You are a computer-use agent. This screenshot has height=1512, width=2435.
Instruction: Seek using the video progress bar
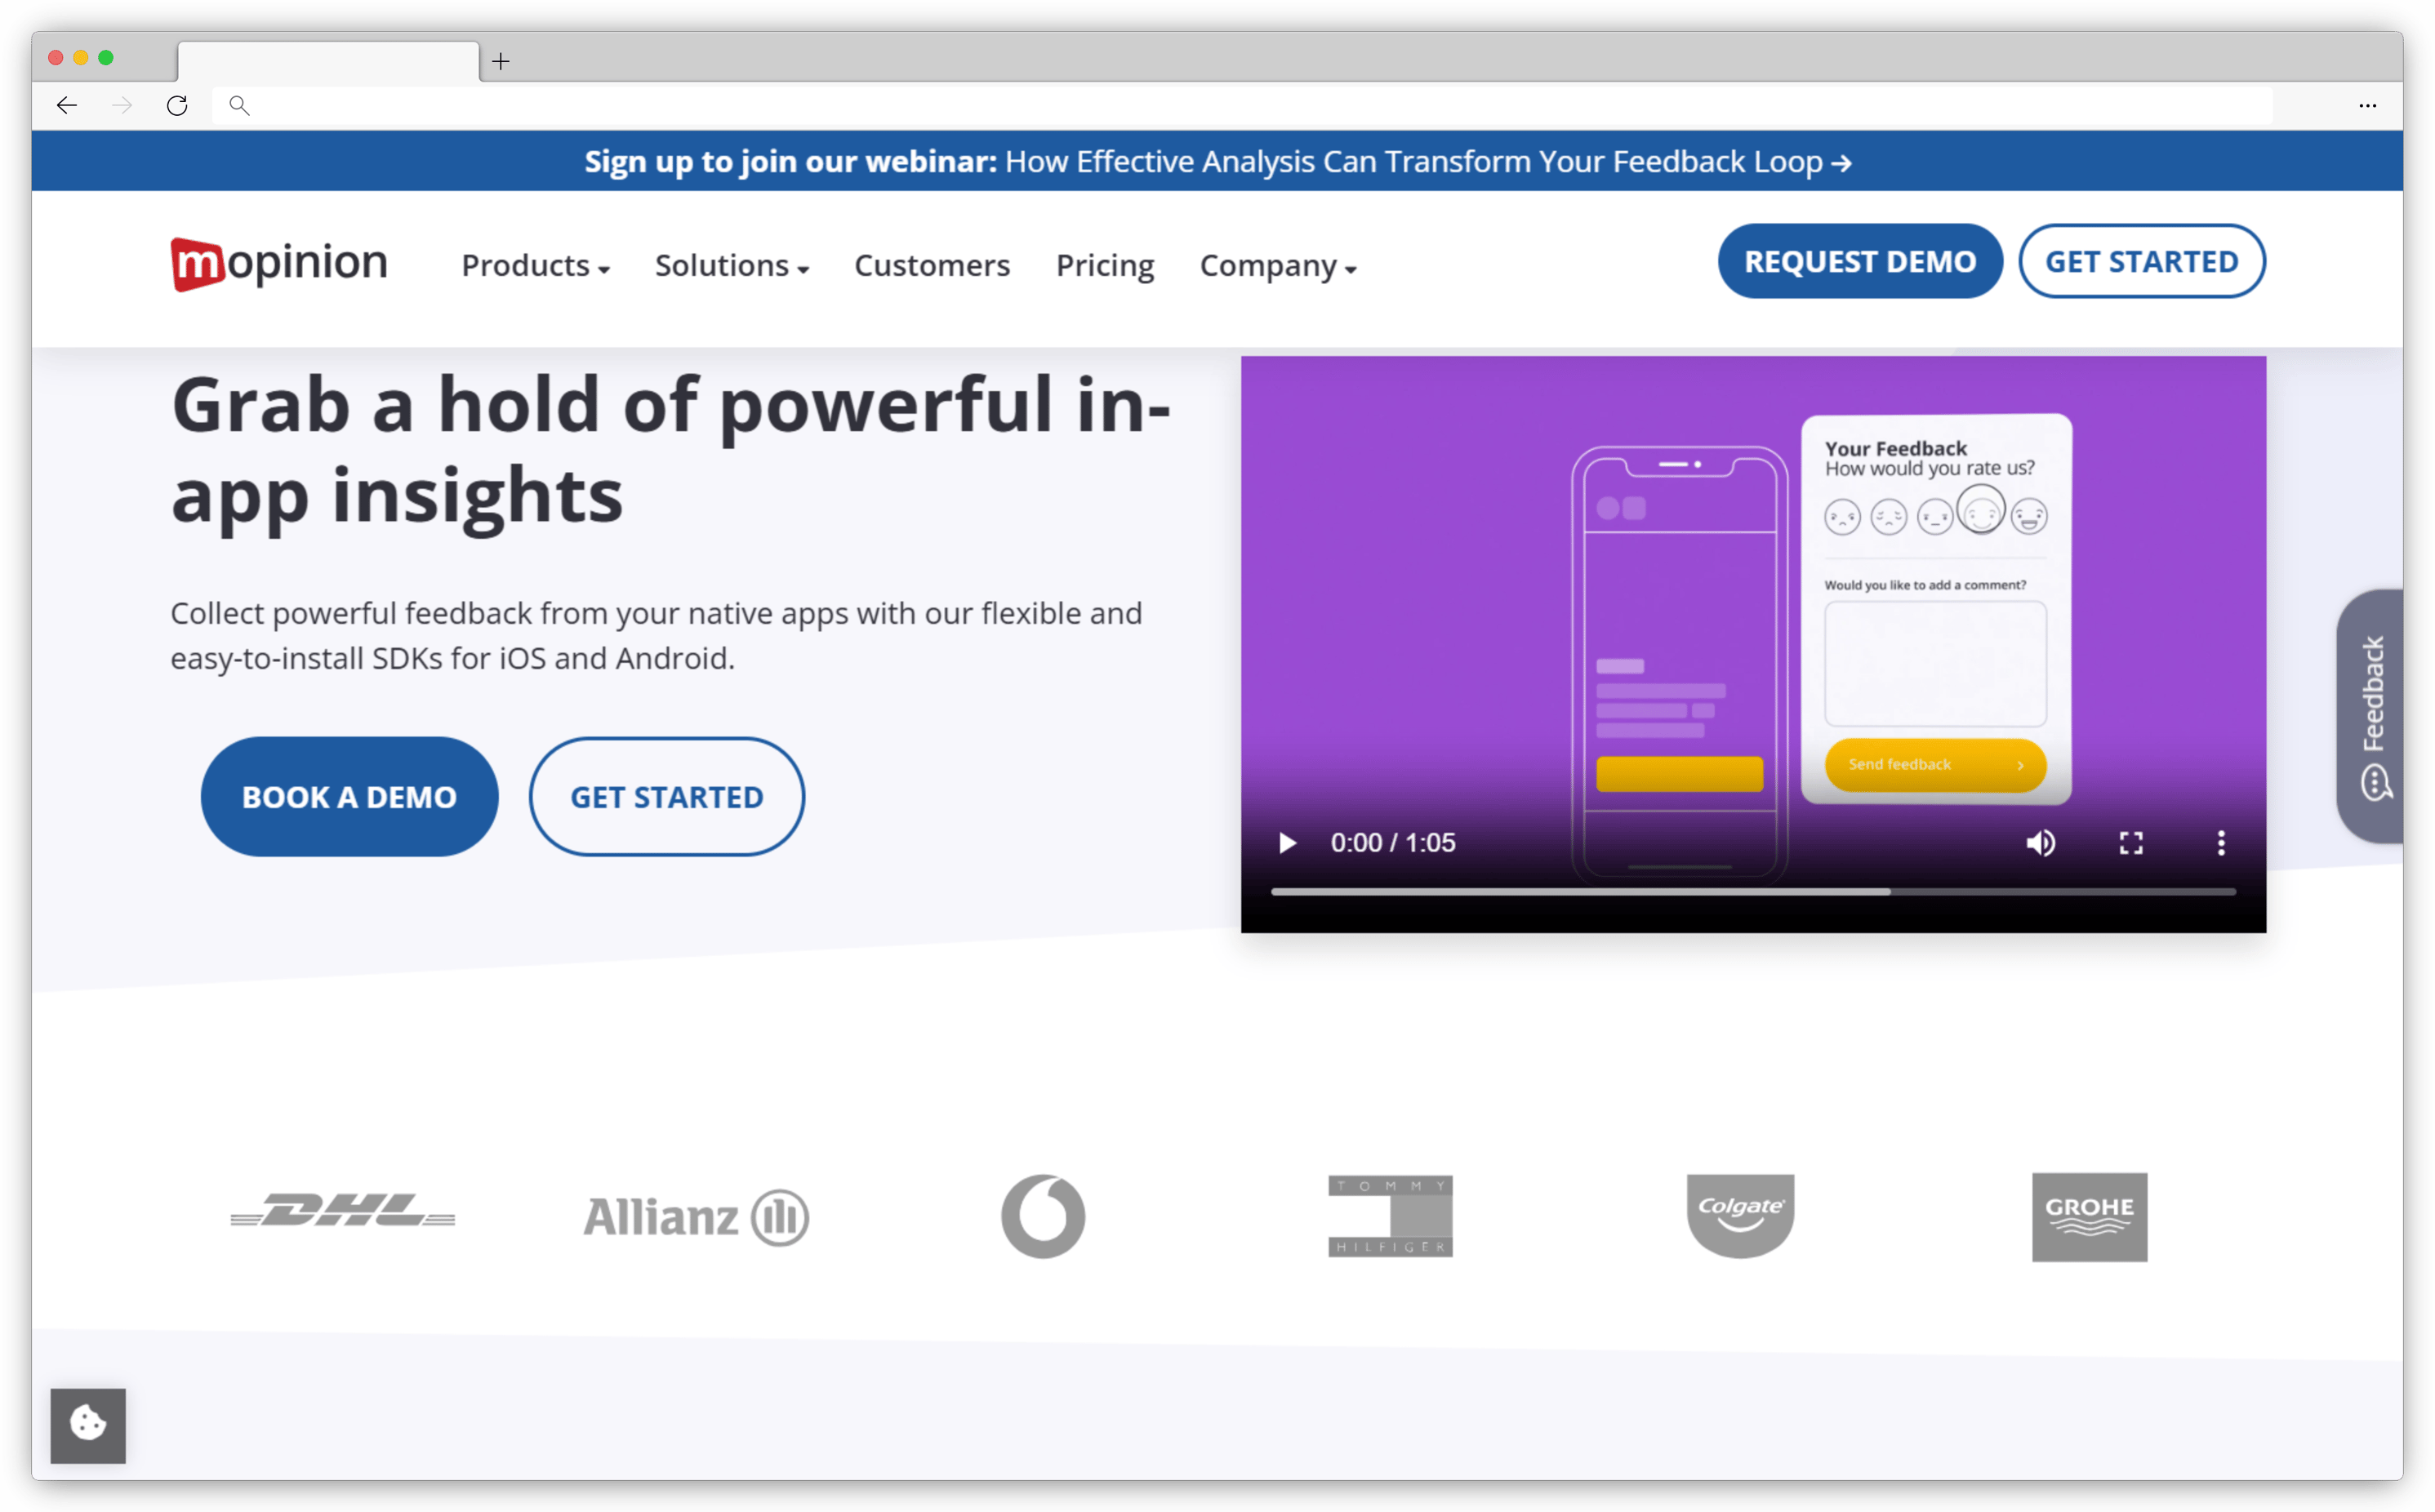coord(1752,890)
